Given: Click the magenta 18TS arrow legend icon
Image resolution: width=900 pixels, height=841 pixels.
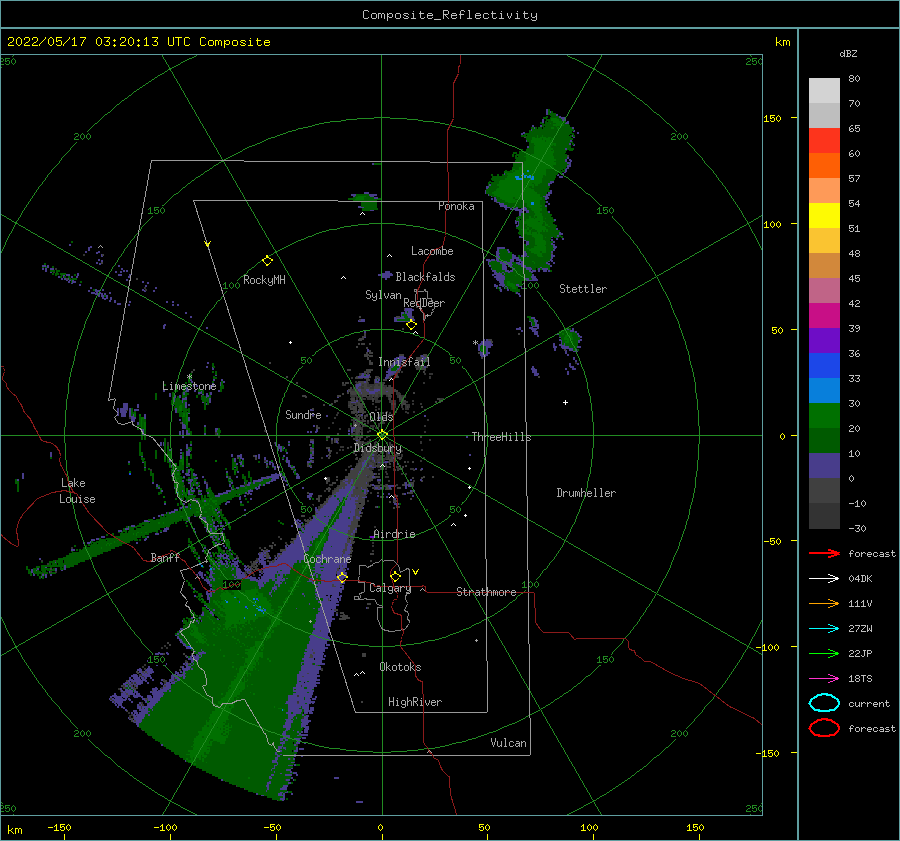Looking at the screenshot, I should 824,679.
